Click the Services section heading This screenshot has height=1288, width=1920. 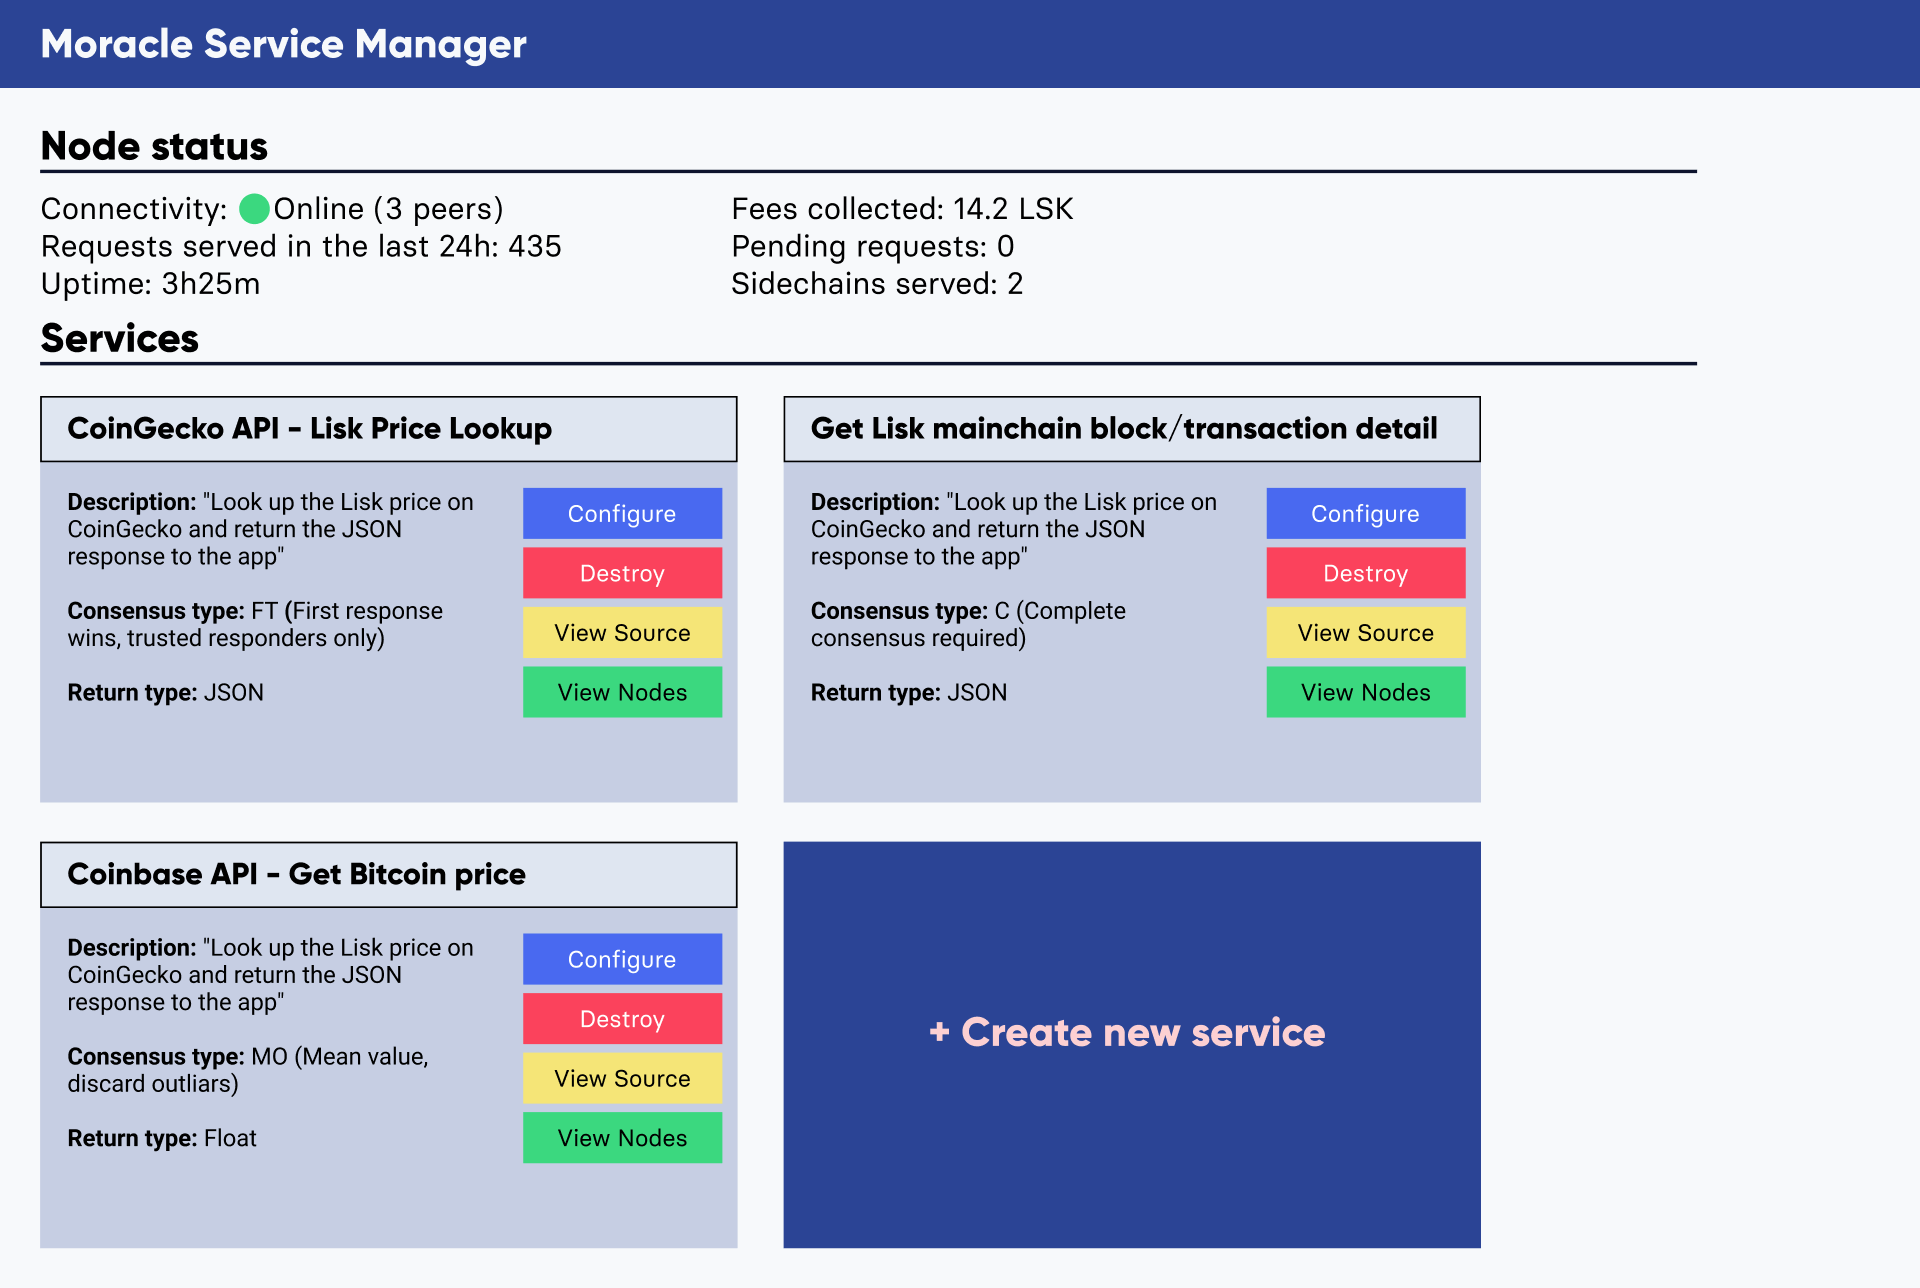[x=120, y=339]
